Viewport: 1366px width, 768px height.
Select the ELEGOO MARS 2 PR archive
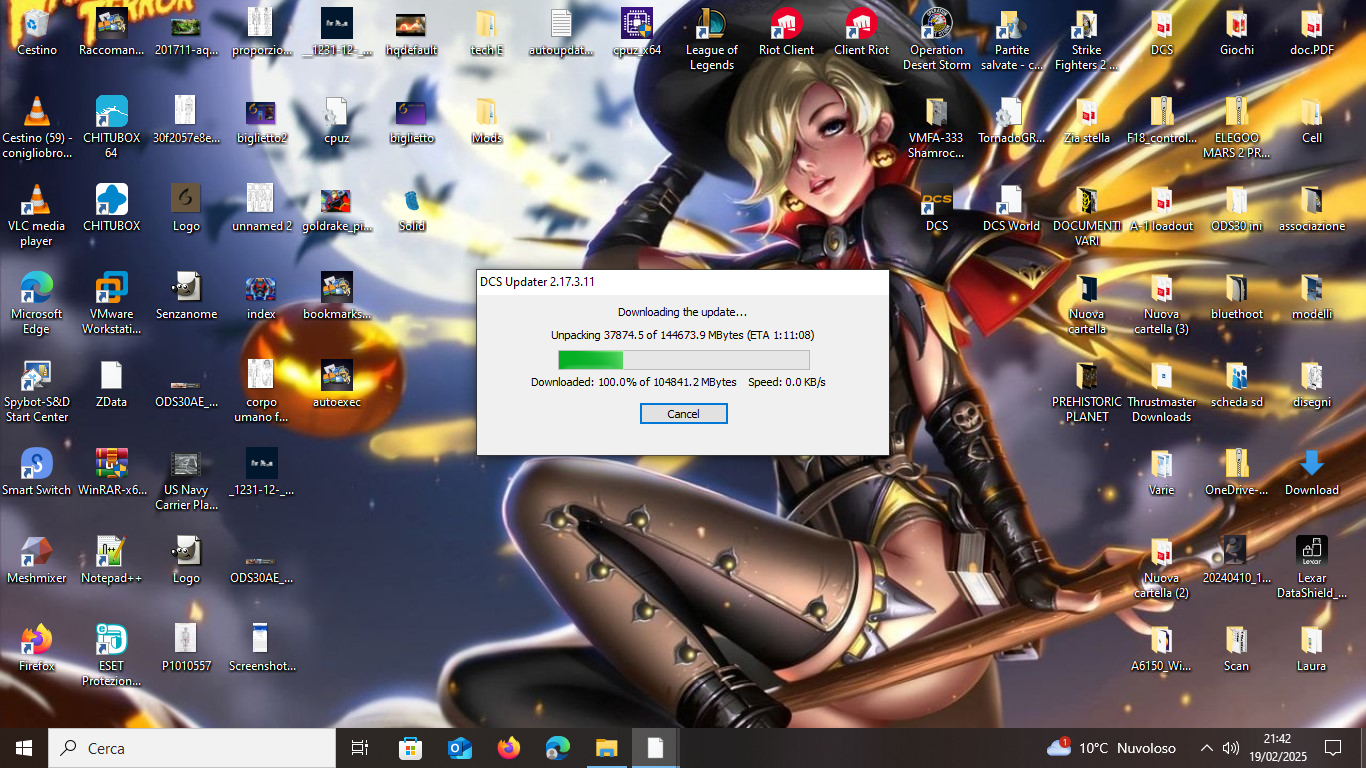tap(1236, 127)
